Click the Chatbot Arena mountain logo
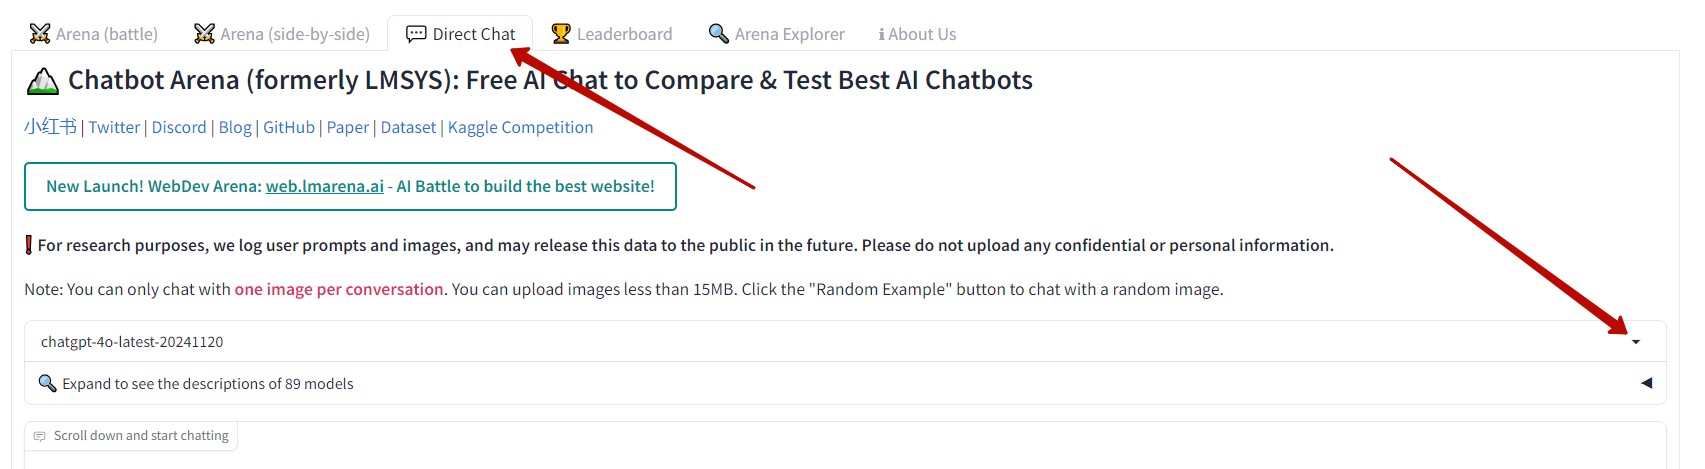The width and height of the screenshot is (1705, 469). pos(42,81)
